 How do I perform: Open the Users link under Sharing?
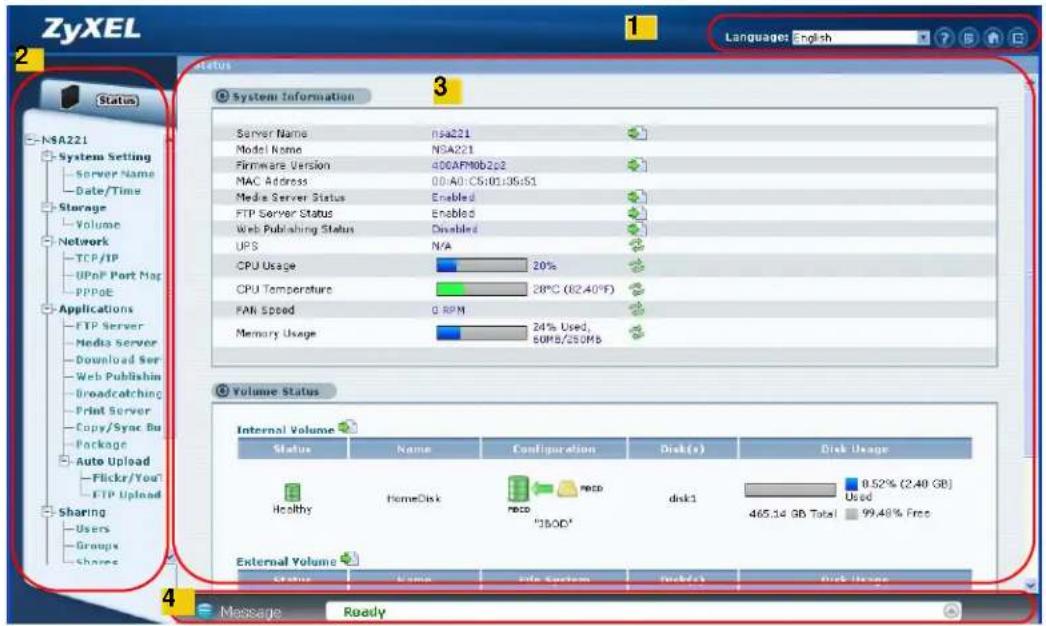93,529
